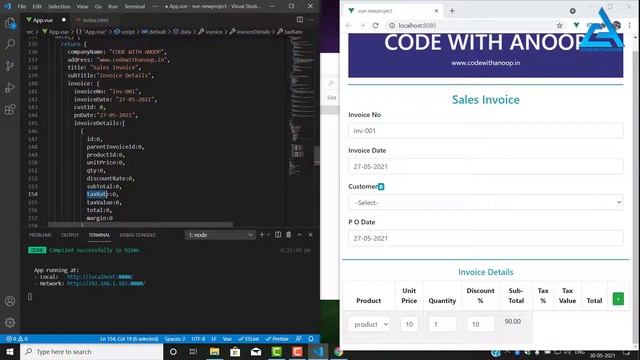This screenshot has width=640, height=360.
Task: Bookmark this page with star icon
Action: (560, 25)
